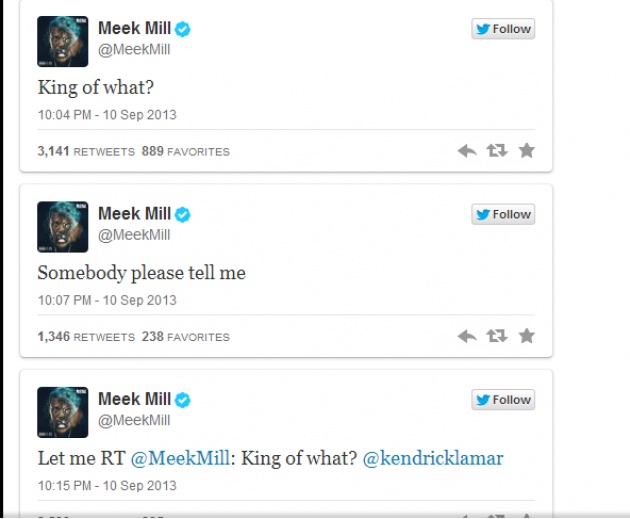Viewport: 630px width, 519px height.
Task: Follow Meek Mill from the third tweet
Action: click(503, 400)
